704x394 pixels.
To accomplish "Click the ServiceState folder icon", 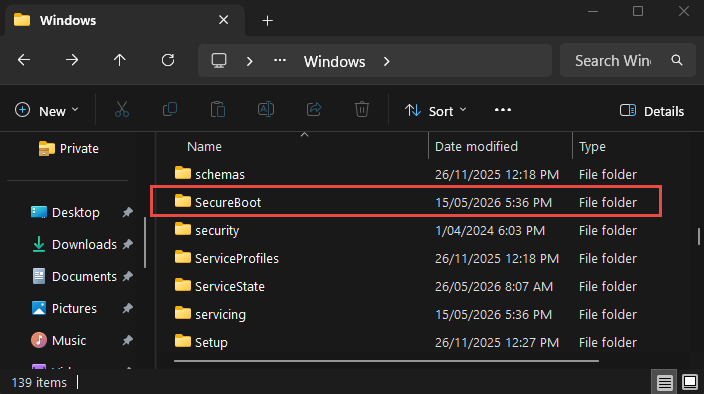I will pyautogui.click(x=183, y=285).
